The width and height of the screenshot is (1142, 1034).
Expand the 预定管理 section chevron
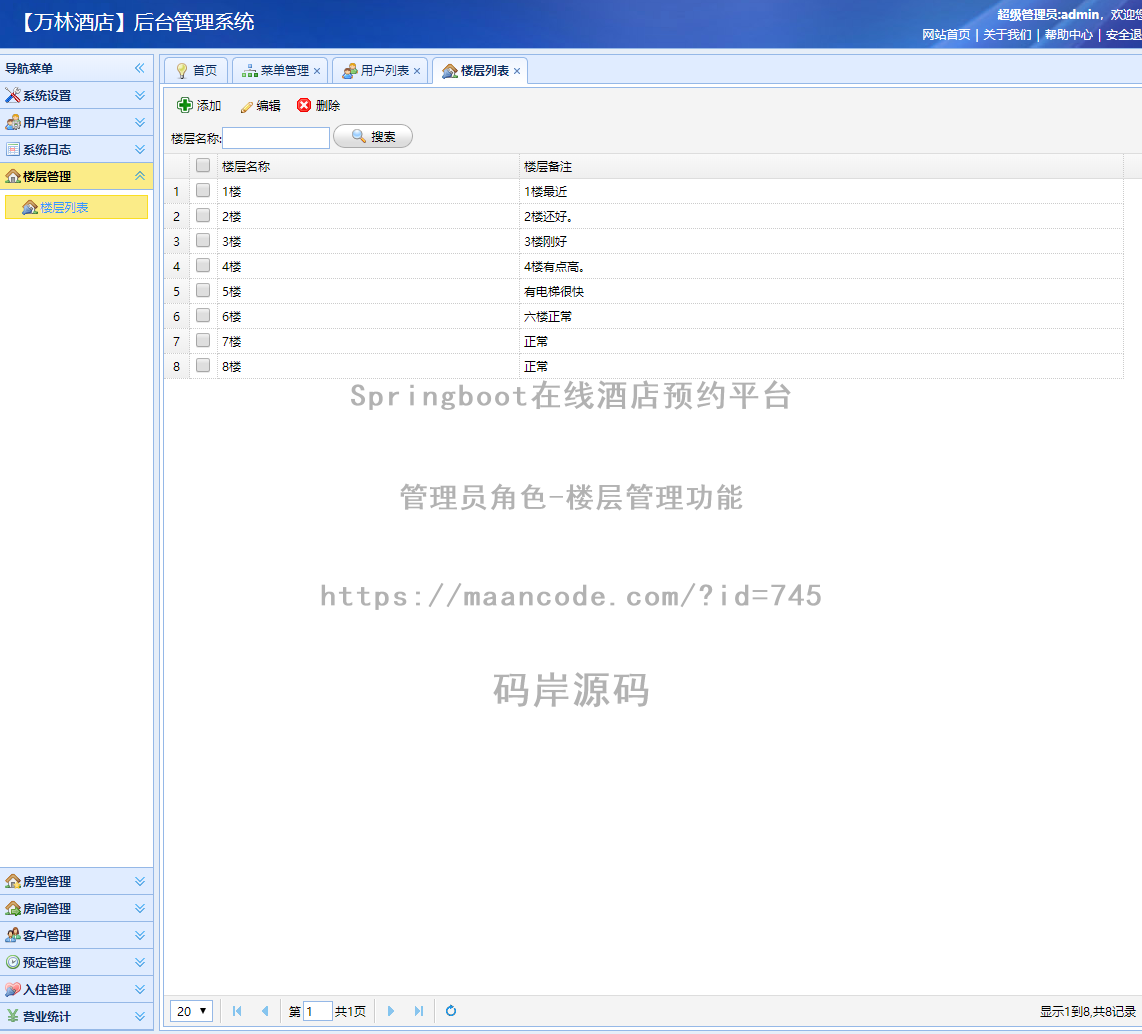point(140,962)
